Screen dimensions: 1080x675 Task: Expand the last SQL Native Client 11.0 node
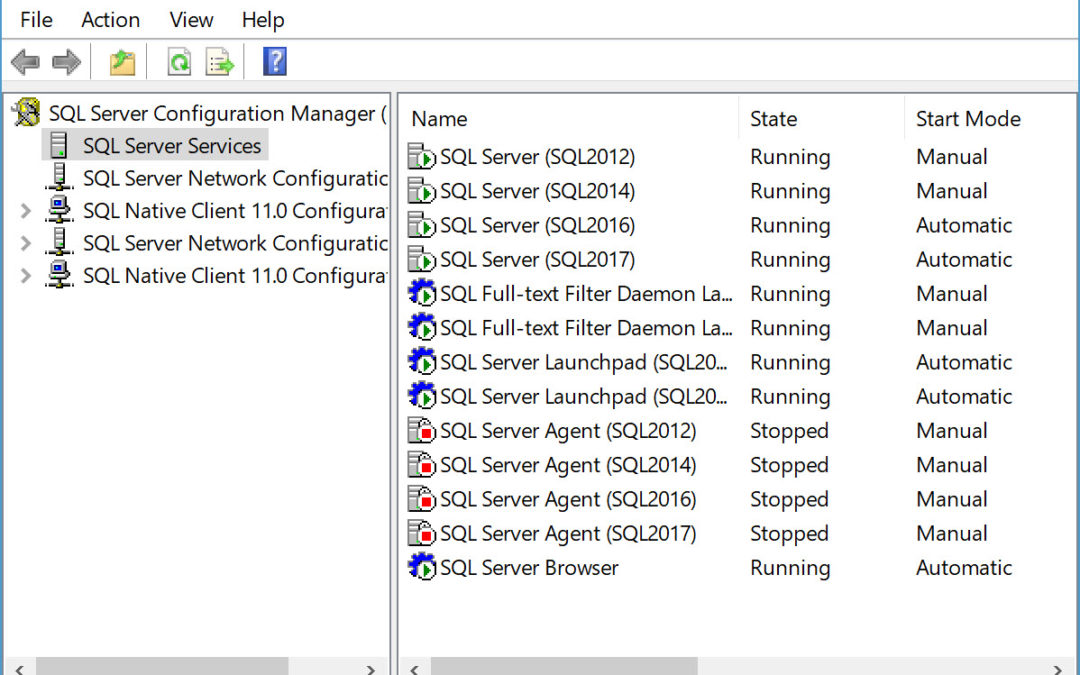pyautogui.click(x=26, y=275)
